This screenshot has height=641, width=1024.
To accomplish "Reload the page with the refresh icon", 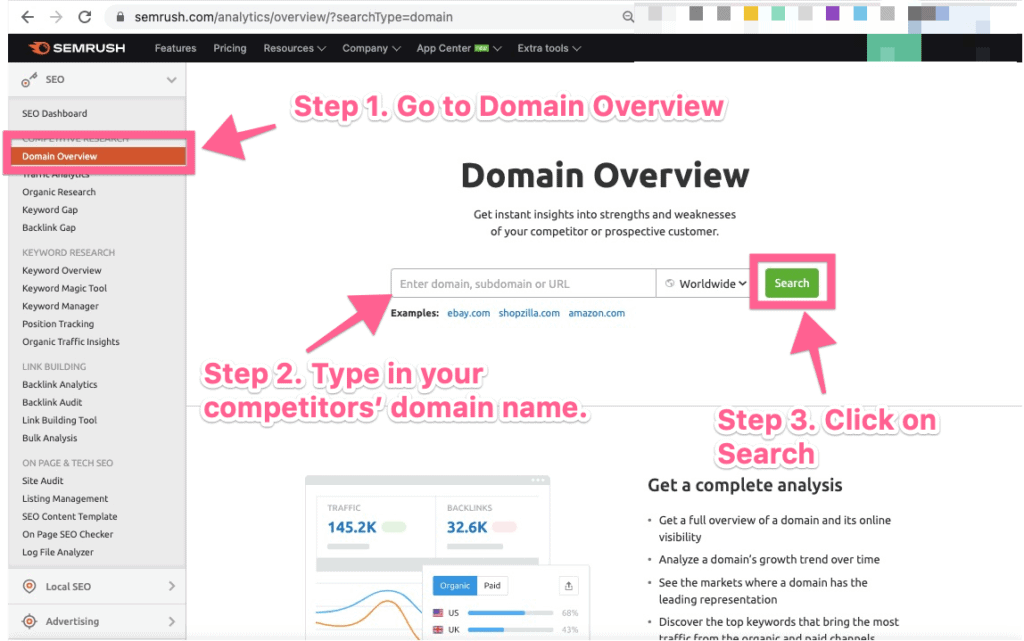I will pyautogui.click(x=84, y=17).
